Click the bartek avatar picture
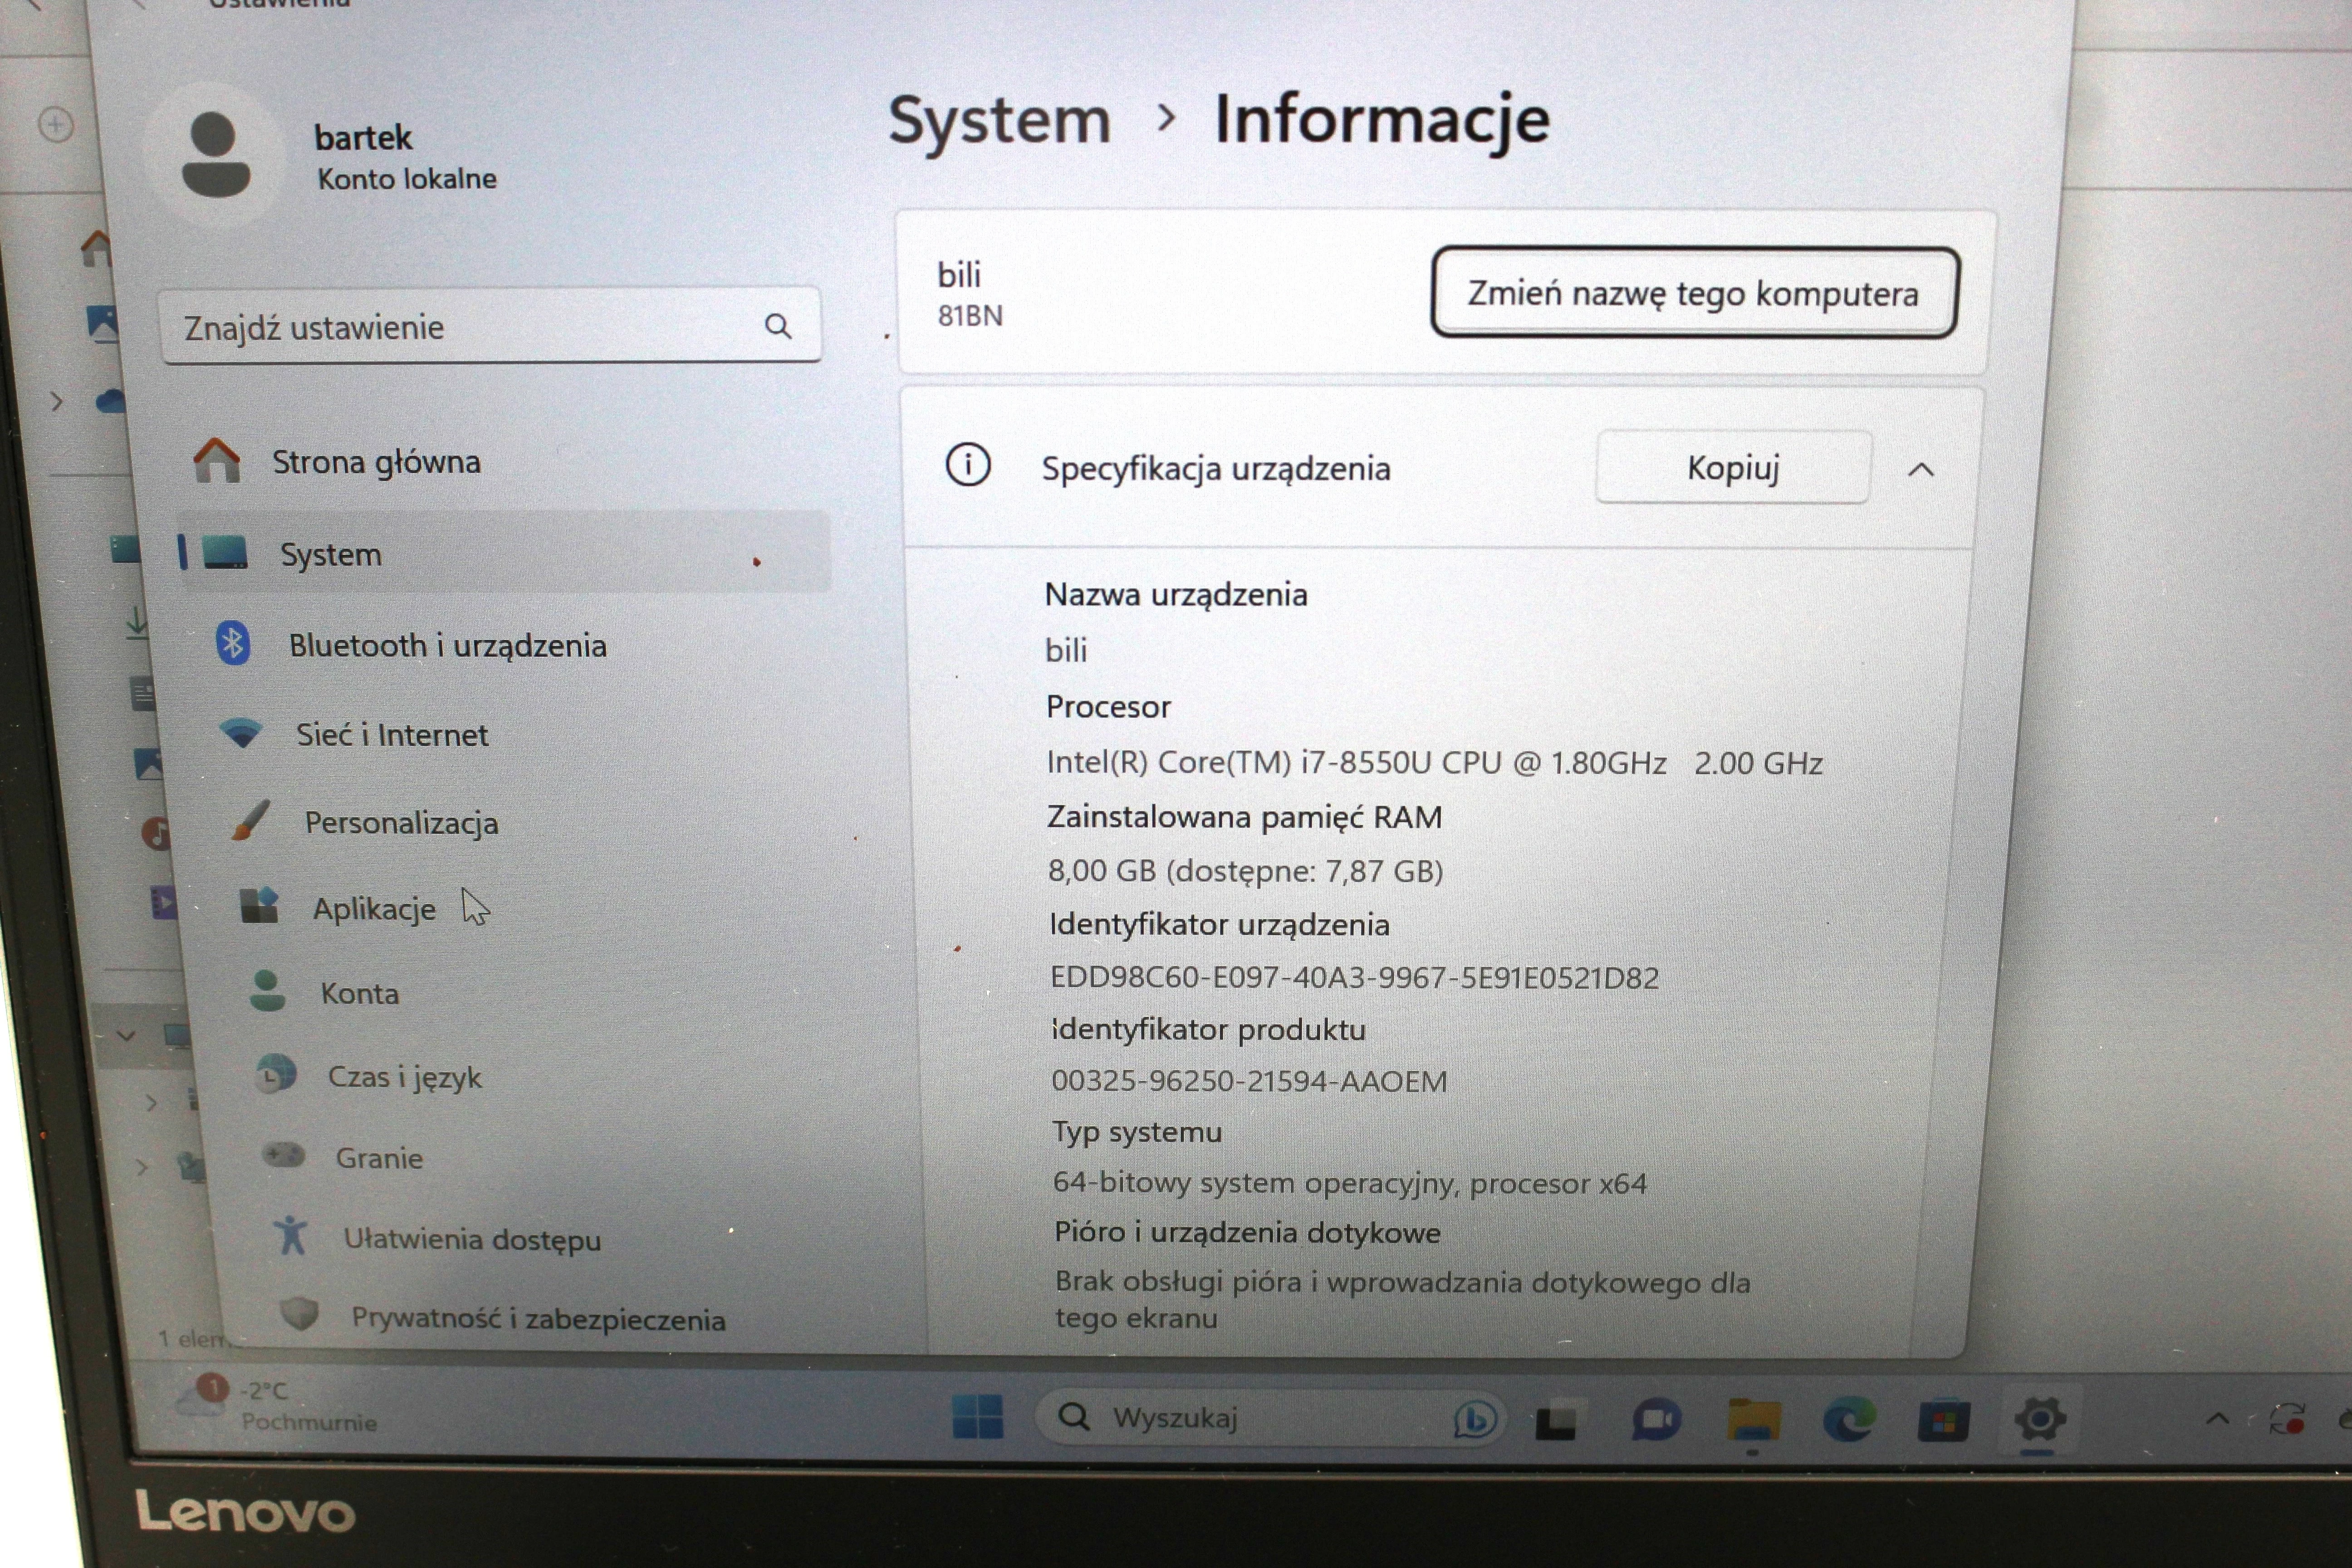This screenshot has width=2352, height=1568. coord(216,155)
